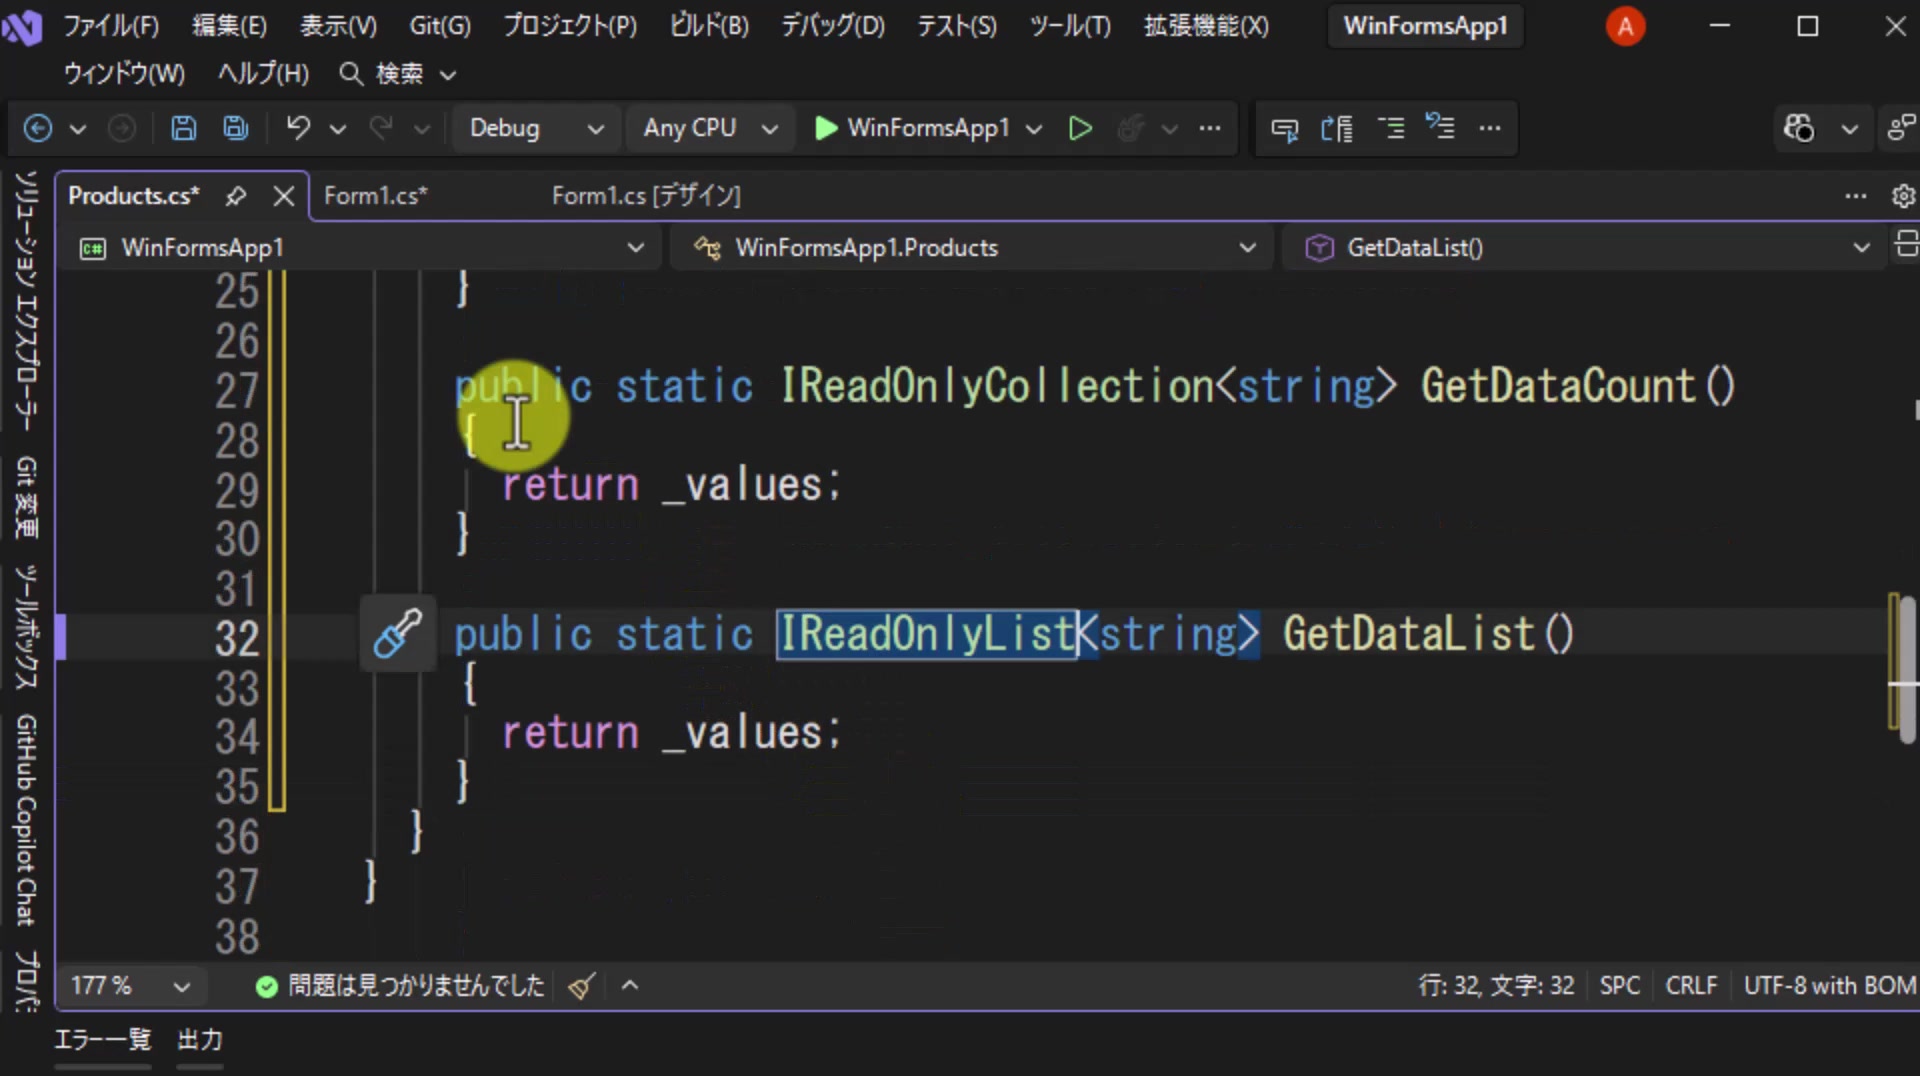Close the Products.cs tab

pyautogui.click(x=284, y=196)
